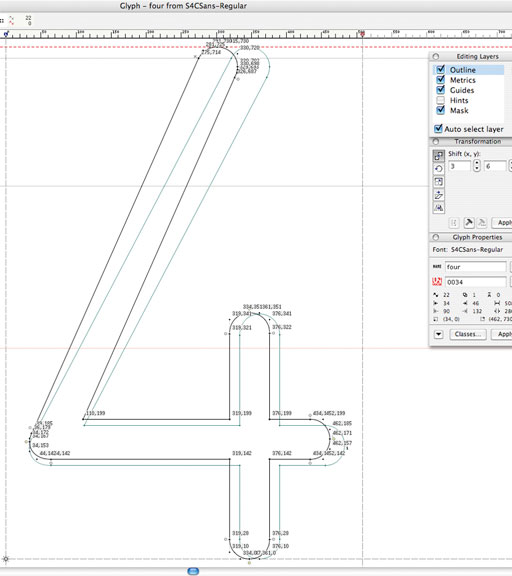This screenshot has height=576, width=512.
Task: Select the Scale transformation icon
Action: pyautogui.click(x=439, y=181)
